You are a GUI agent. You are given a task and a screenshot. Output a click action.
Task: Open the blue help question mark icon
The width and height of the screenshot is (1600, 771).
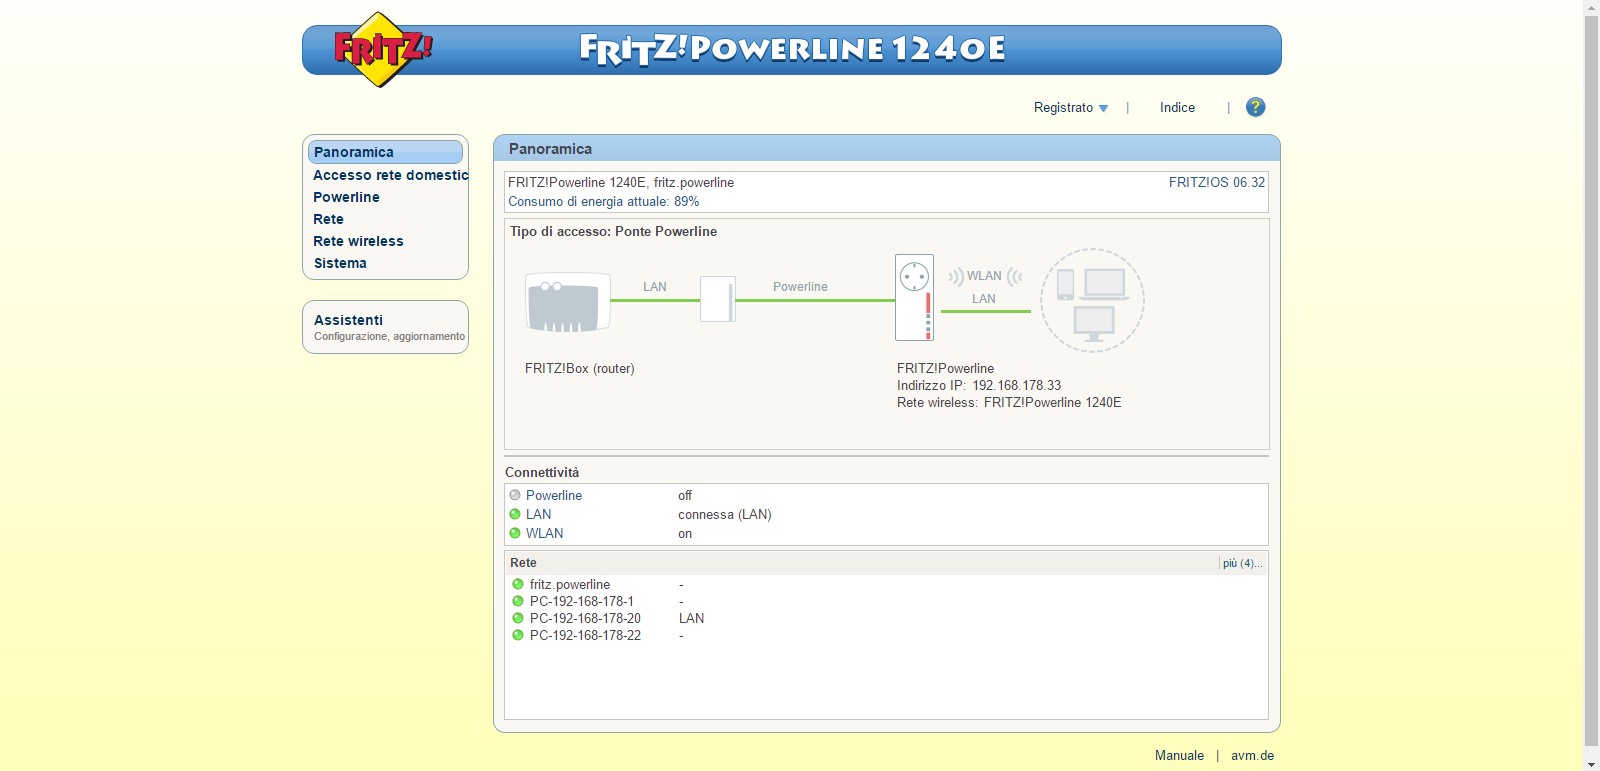click(x=1255, y=107)
